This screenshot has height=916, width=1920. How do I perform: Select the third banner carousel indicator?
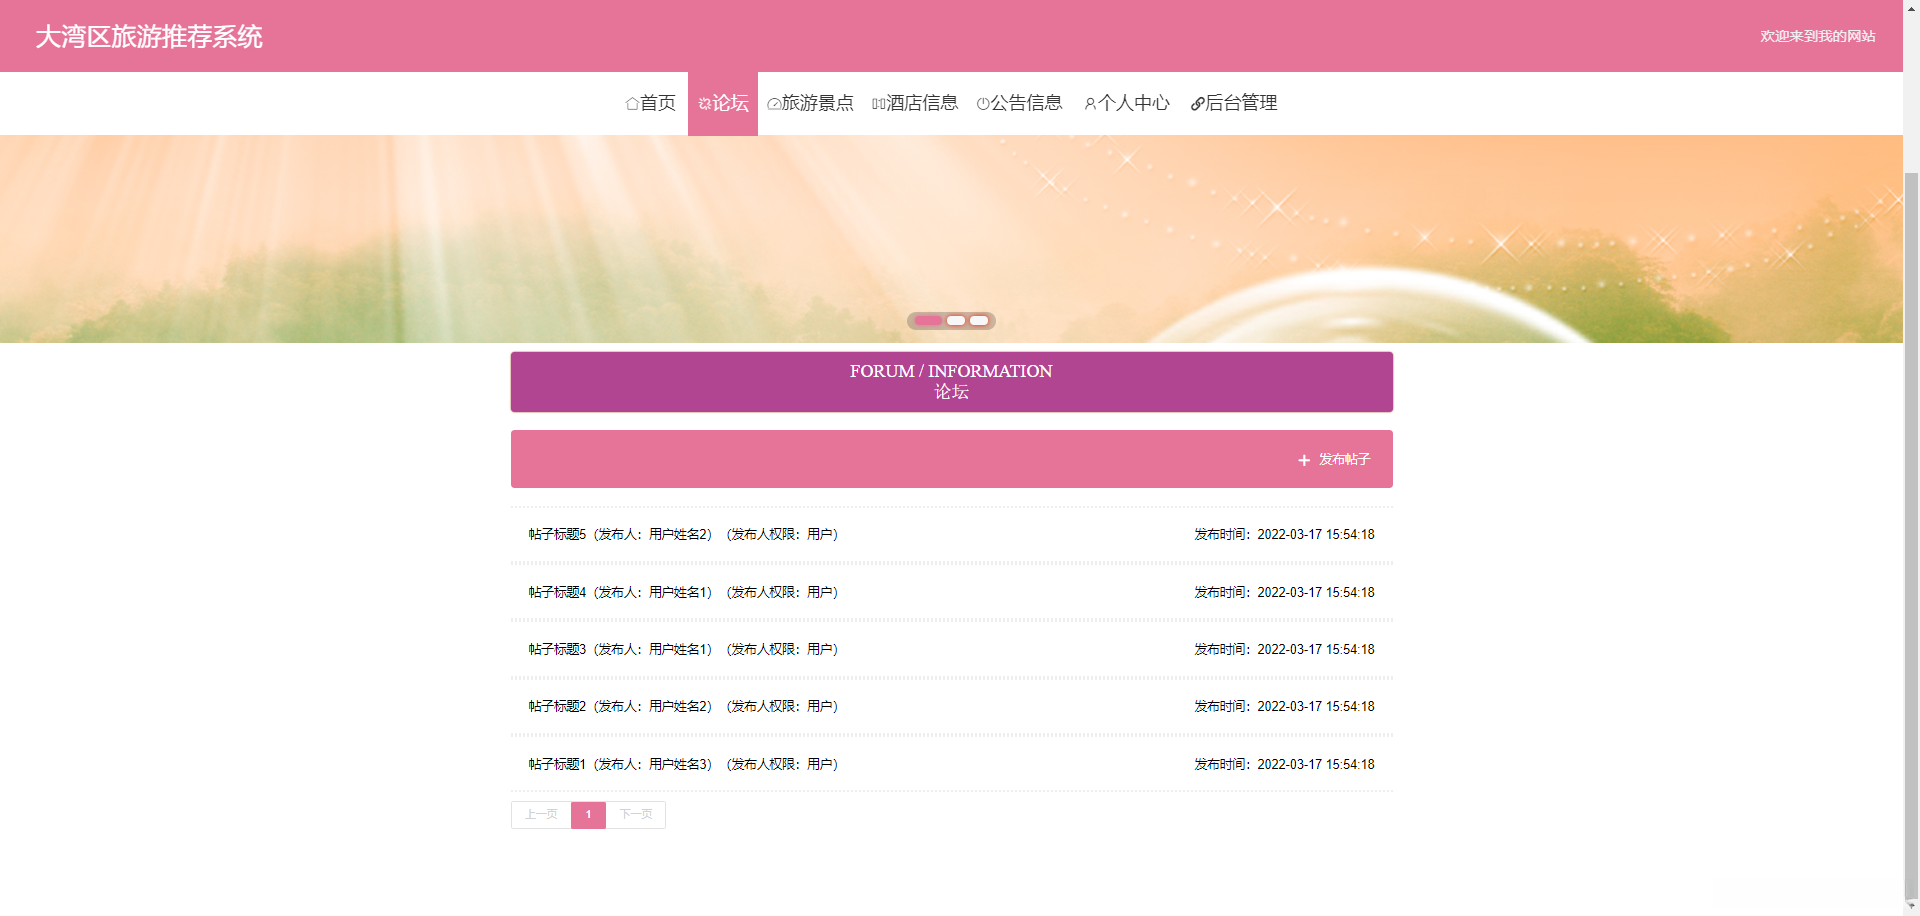pyautogui.click(x=979, y=321)
